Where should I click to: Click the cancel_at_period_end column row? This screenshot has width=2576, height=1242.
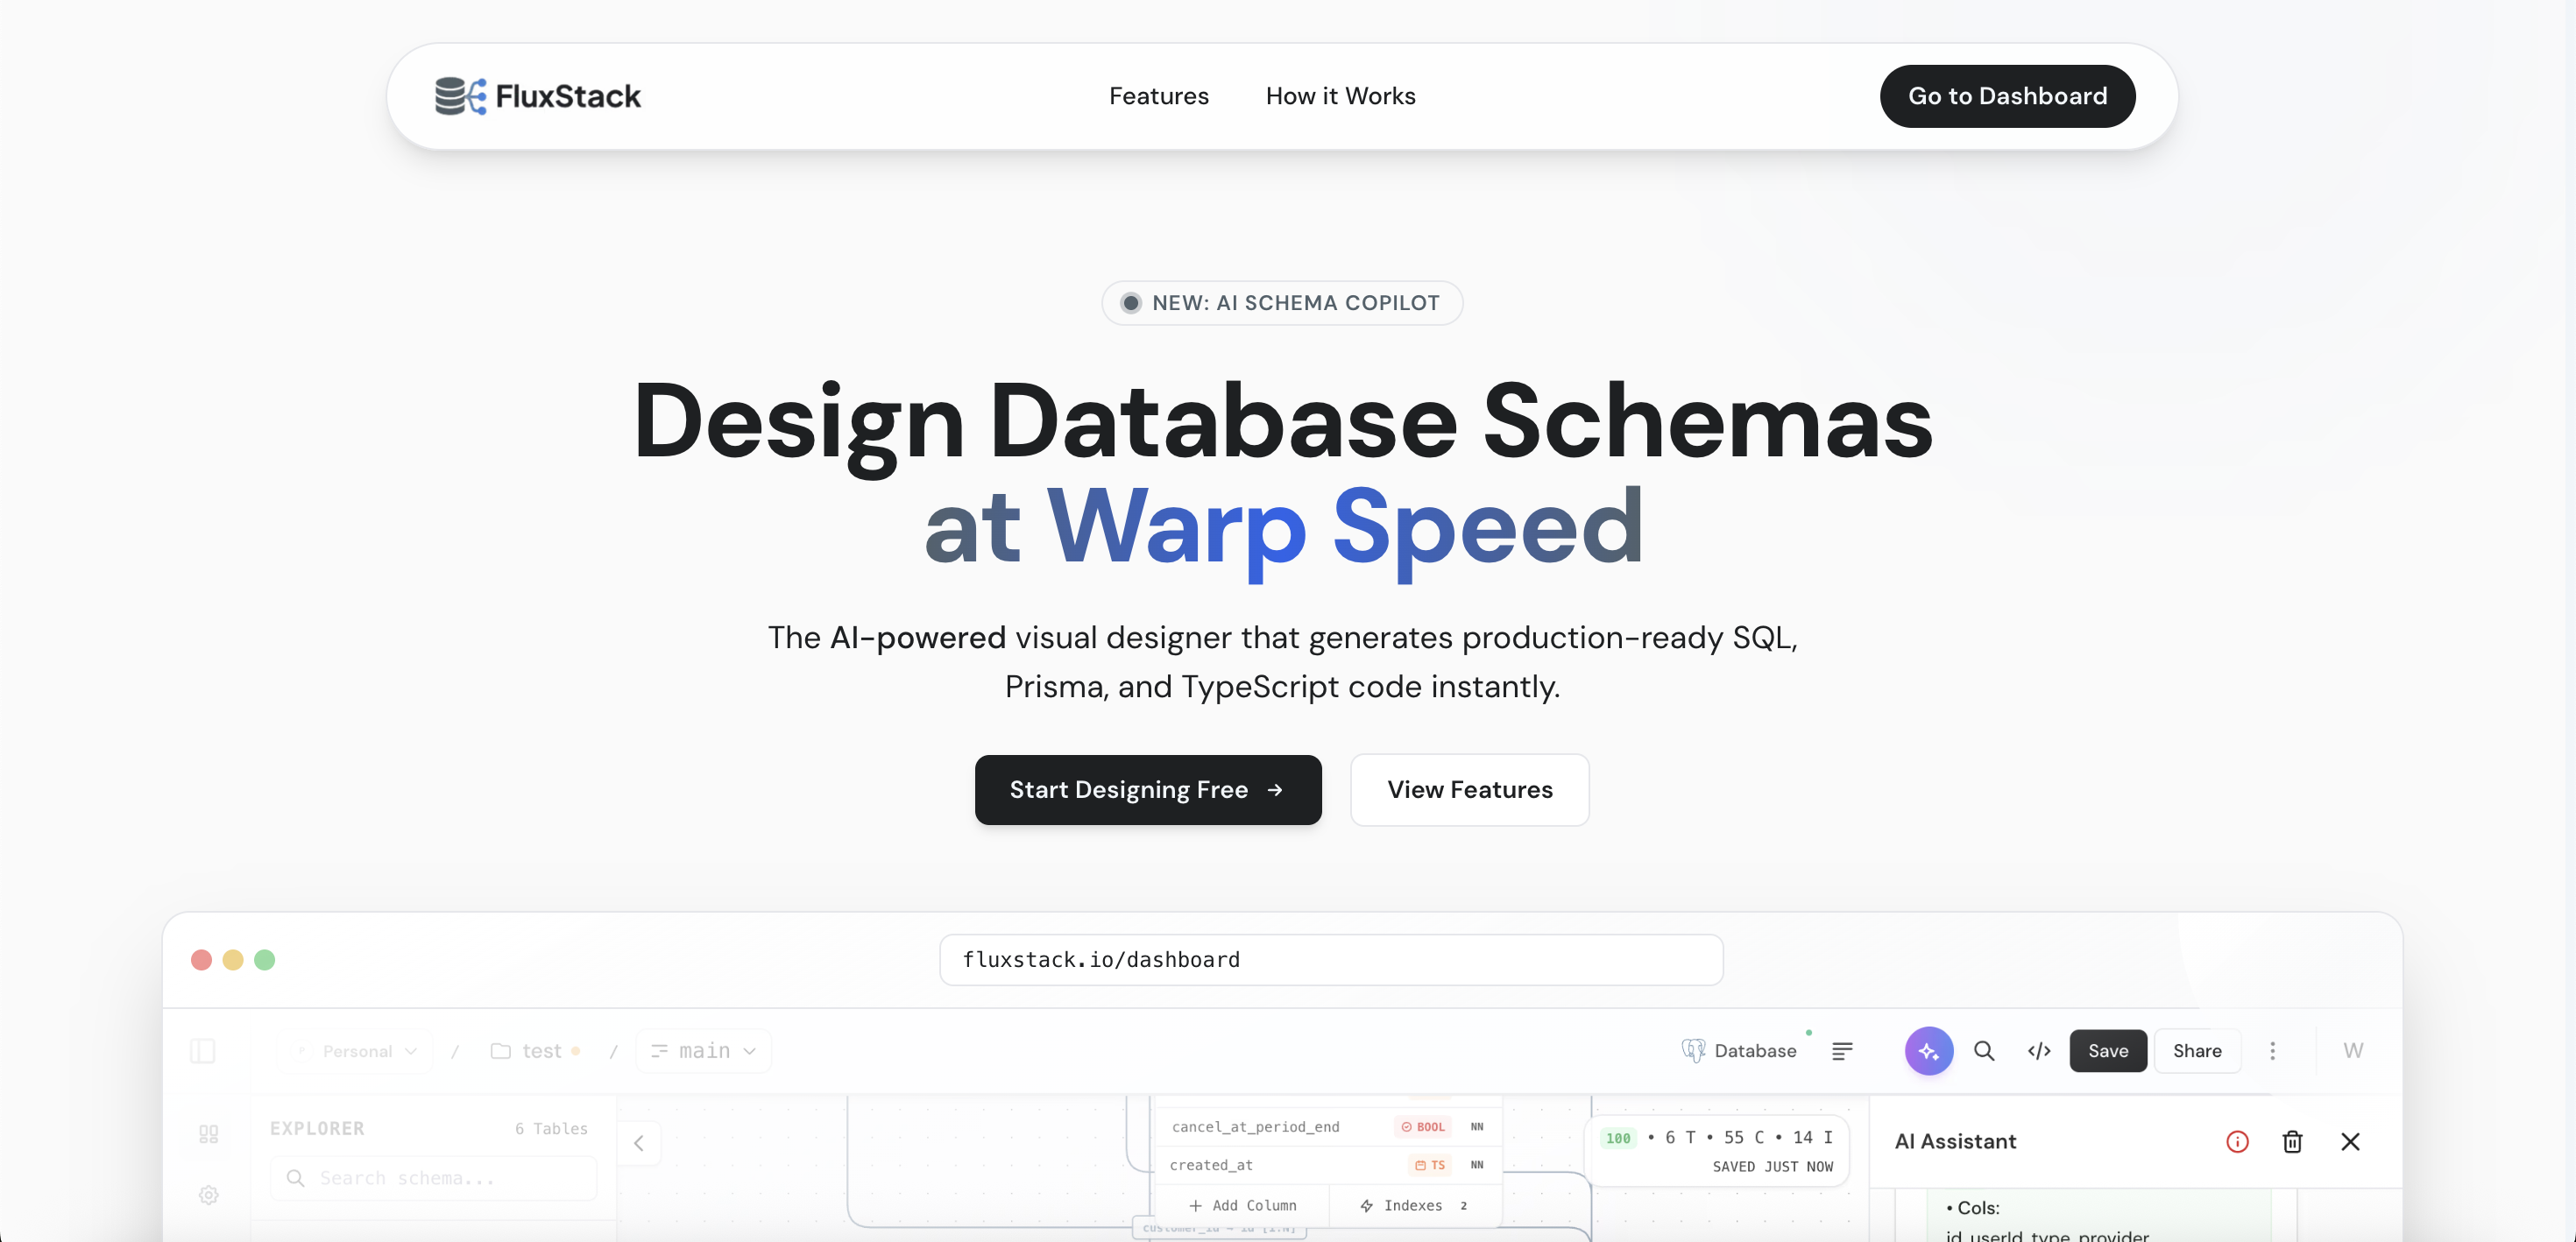[1328, 1127]
